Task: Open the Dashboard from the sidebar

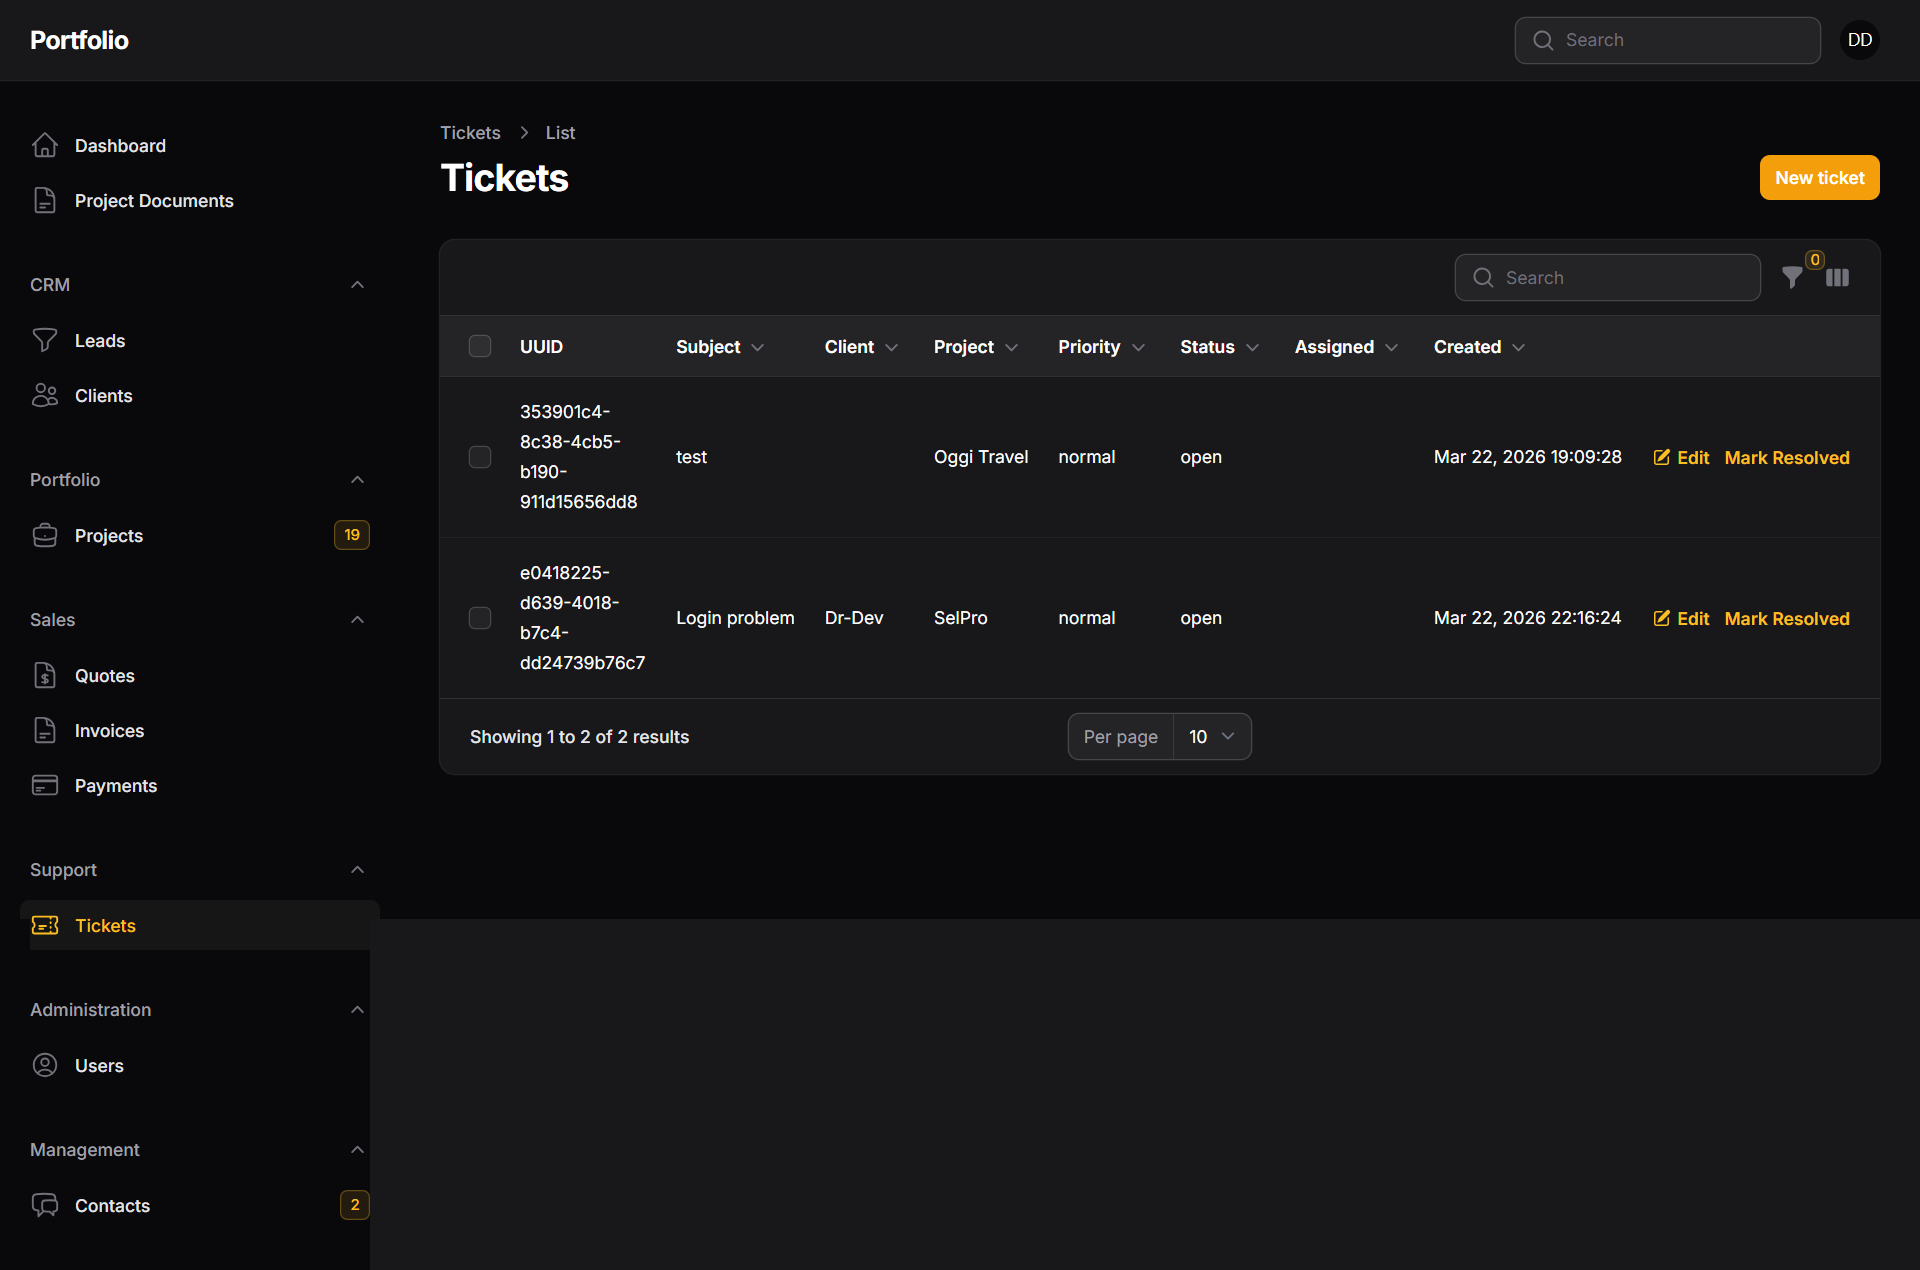Action: coord(120,145)
